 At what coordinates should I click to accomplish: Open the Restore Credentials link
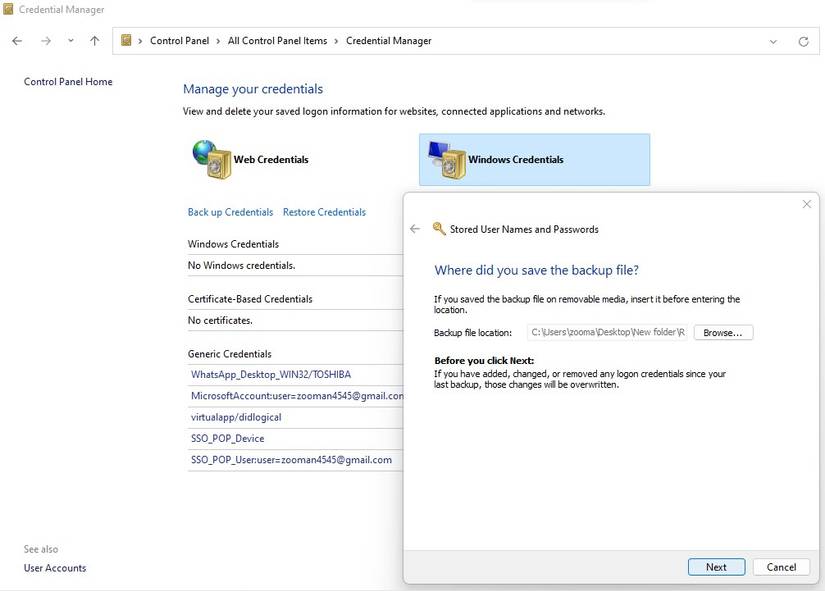[324, 212]
